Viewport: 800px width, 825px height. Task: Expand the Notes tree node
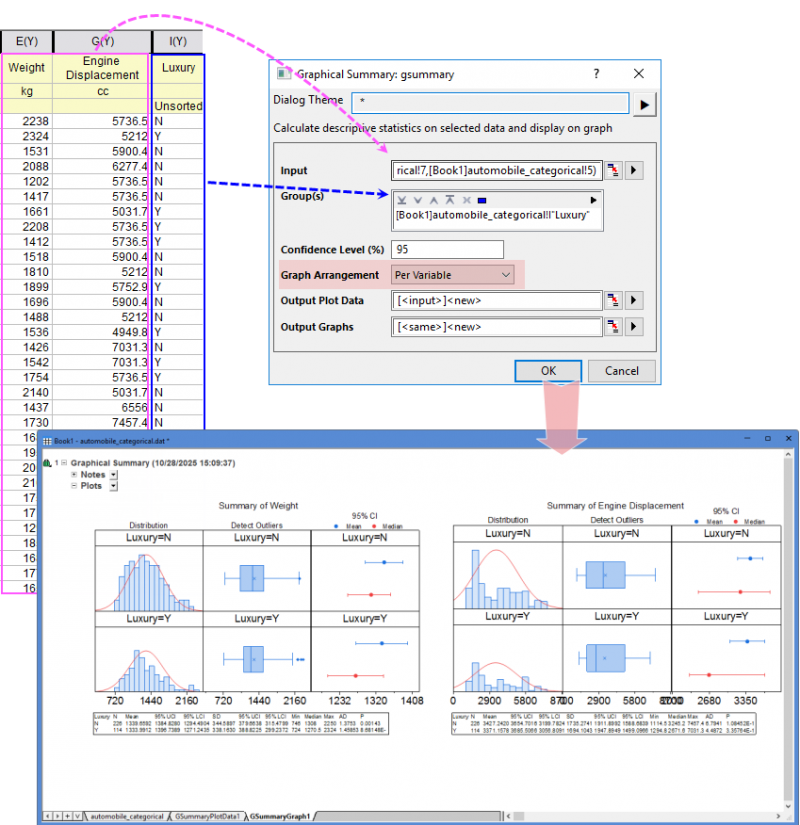point(74,475)
